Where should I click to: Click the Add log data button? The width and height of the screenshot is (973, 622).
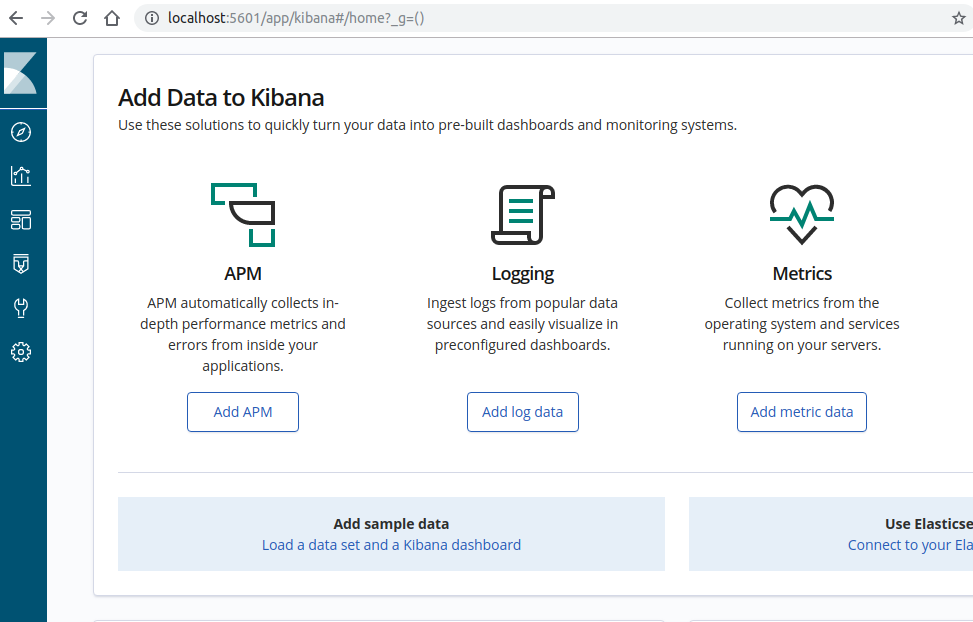coord(522,412)
